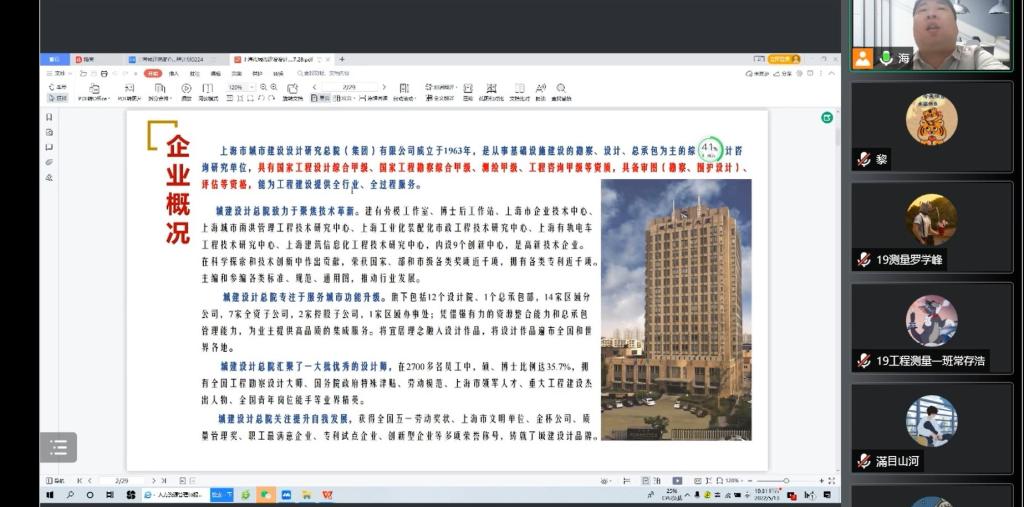Switch to the 稻壳 document tab

[x=86, y=59]
